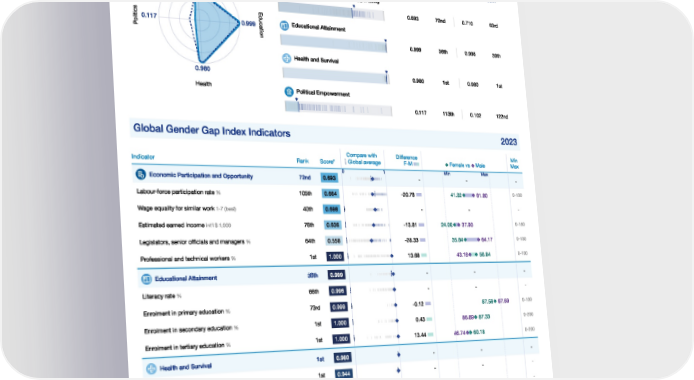Select the 2023 year label
The height and width of the screenshot is (380, 694).
[509, 142]
